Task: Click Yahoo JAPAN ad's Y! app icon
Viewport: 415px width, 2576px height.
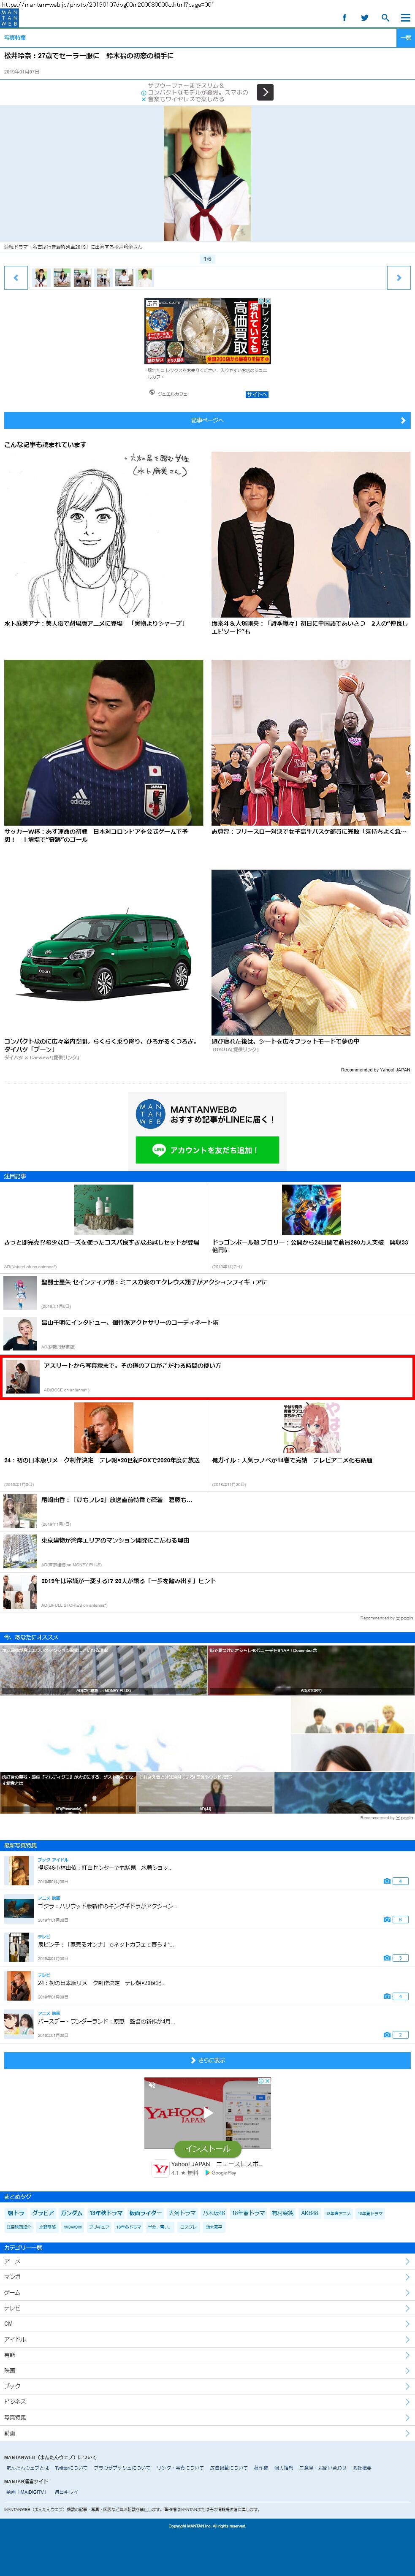Action: coord(160,2169)
